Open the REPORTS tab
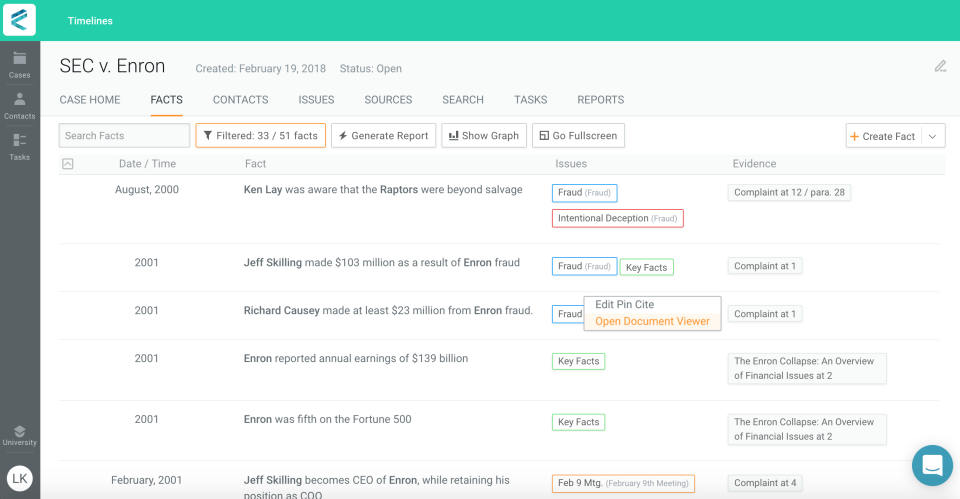 [601, 100]
